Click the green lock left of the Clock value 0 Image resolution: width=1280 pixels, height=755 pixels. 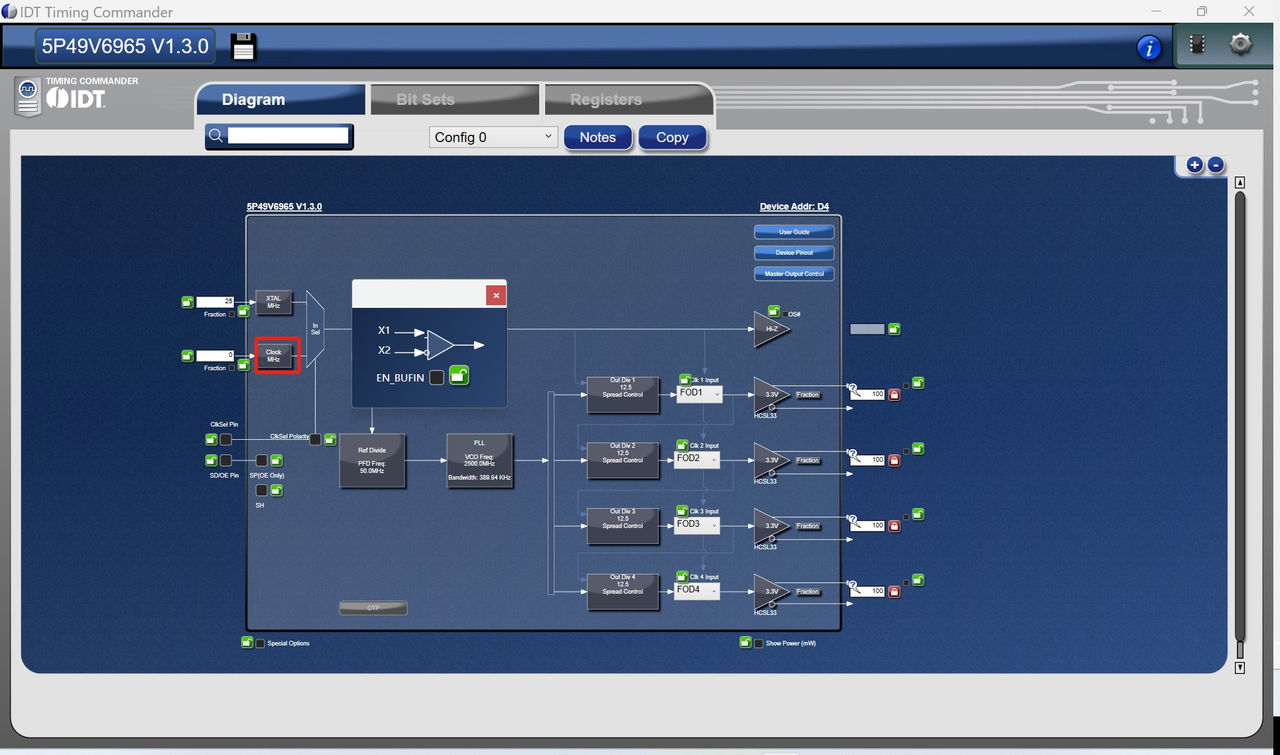point(187,355)
